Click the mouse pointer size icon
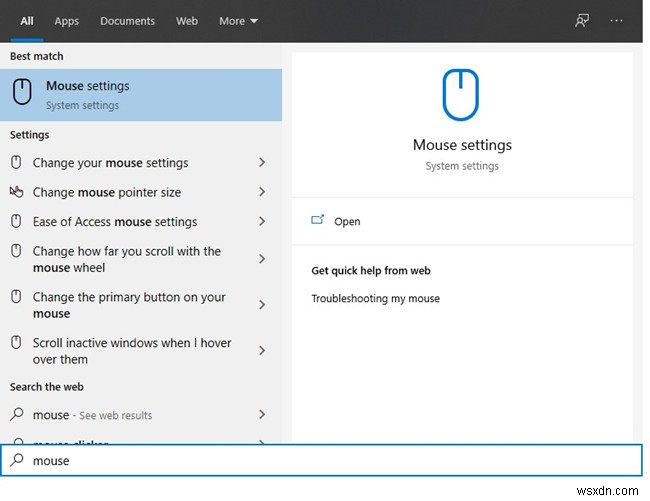This screenshot has height=501, width=650. point(16,192)
